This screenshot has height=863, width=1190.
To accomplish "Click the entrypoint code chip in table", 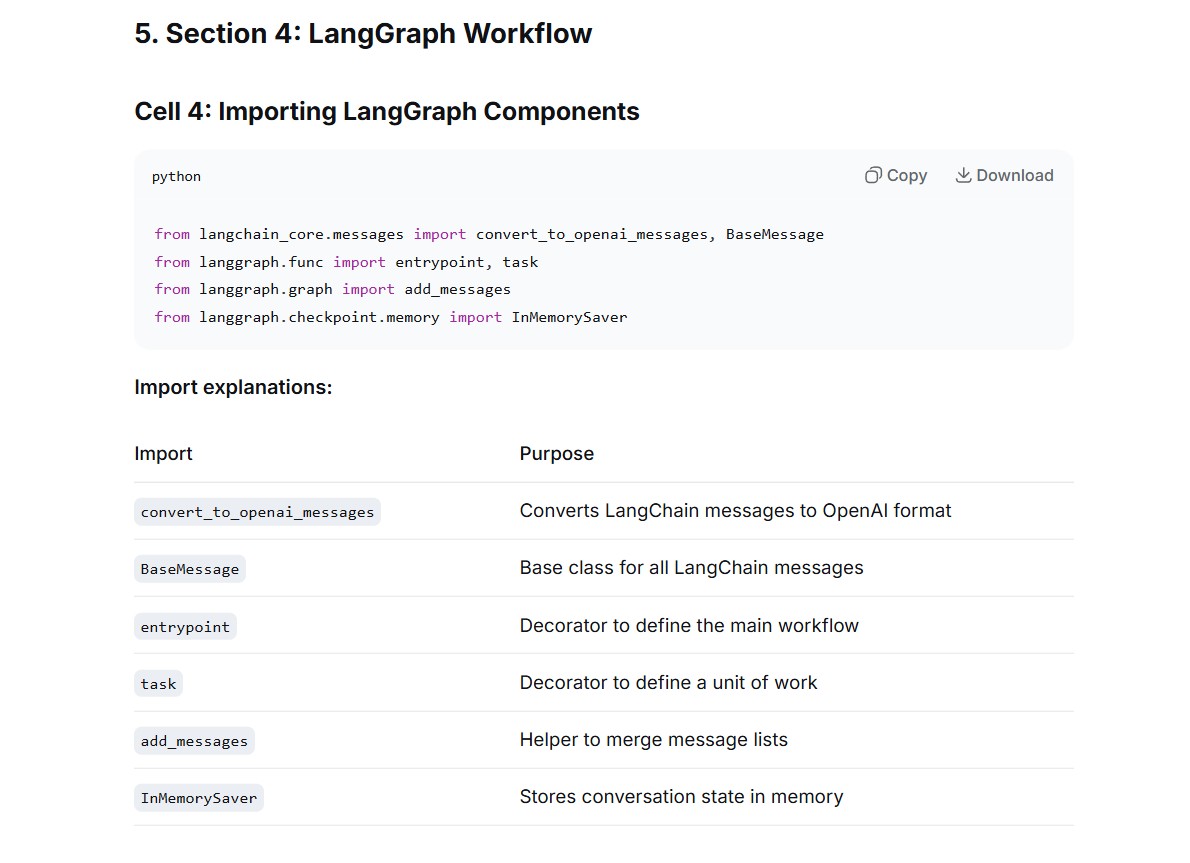I will (185, 626).
